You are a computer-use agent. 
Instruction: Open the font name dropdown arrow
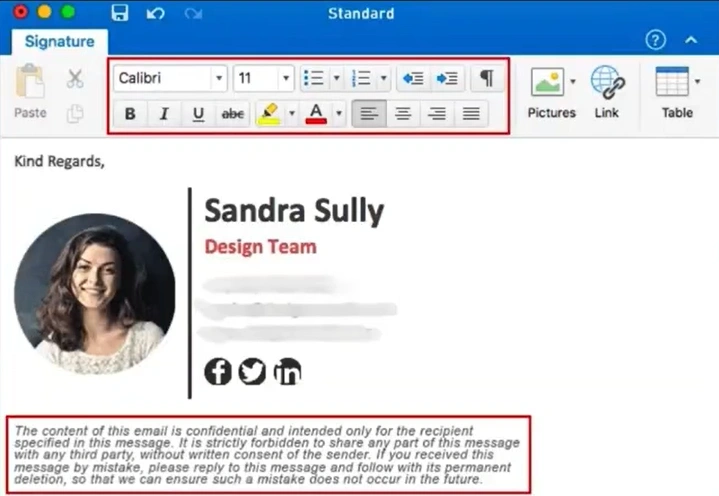219,78
